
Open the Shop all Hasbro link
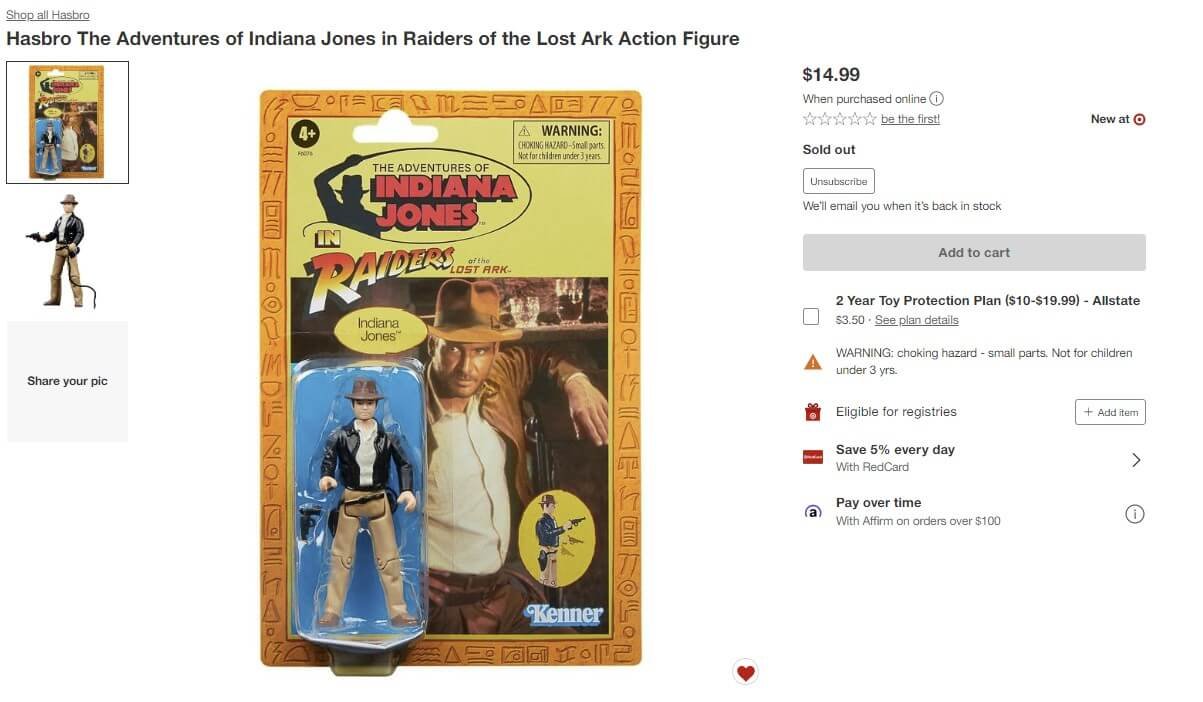coord(48,15)
